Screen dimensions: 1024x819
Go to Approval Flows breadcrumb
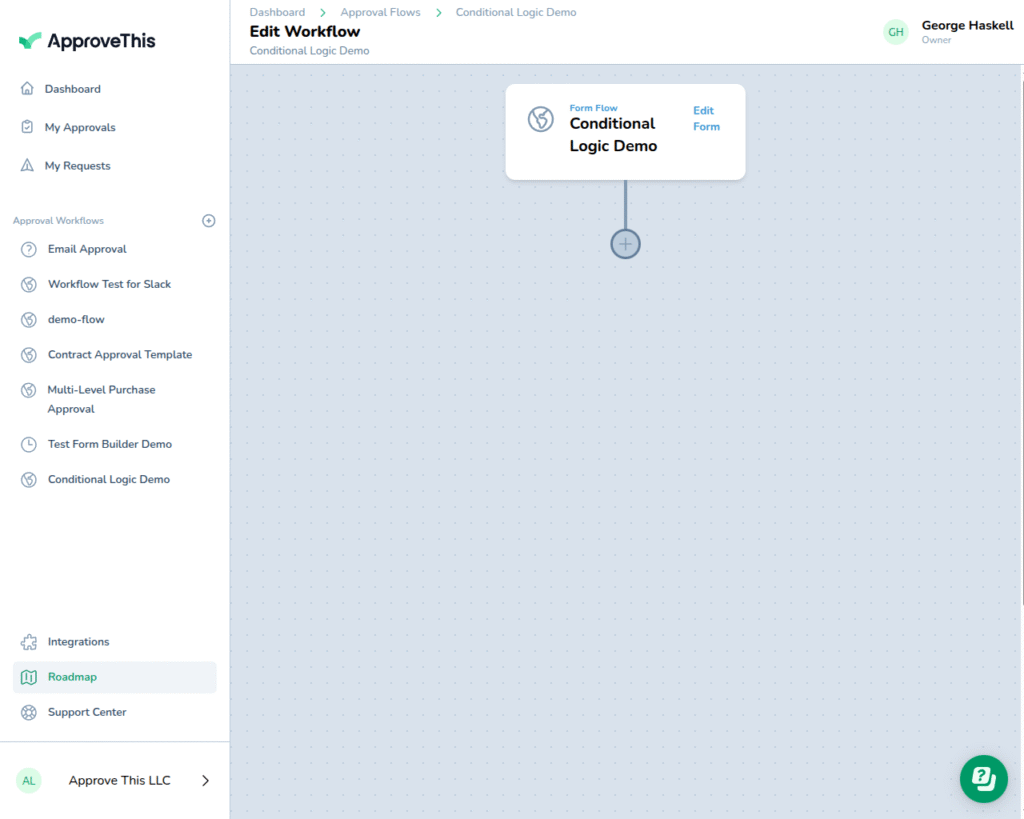point(380,12)
